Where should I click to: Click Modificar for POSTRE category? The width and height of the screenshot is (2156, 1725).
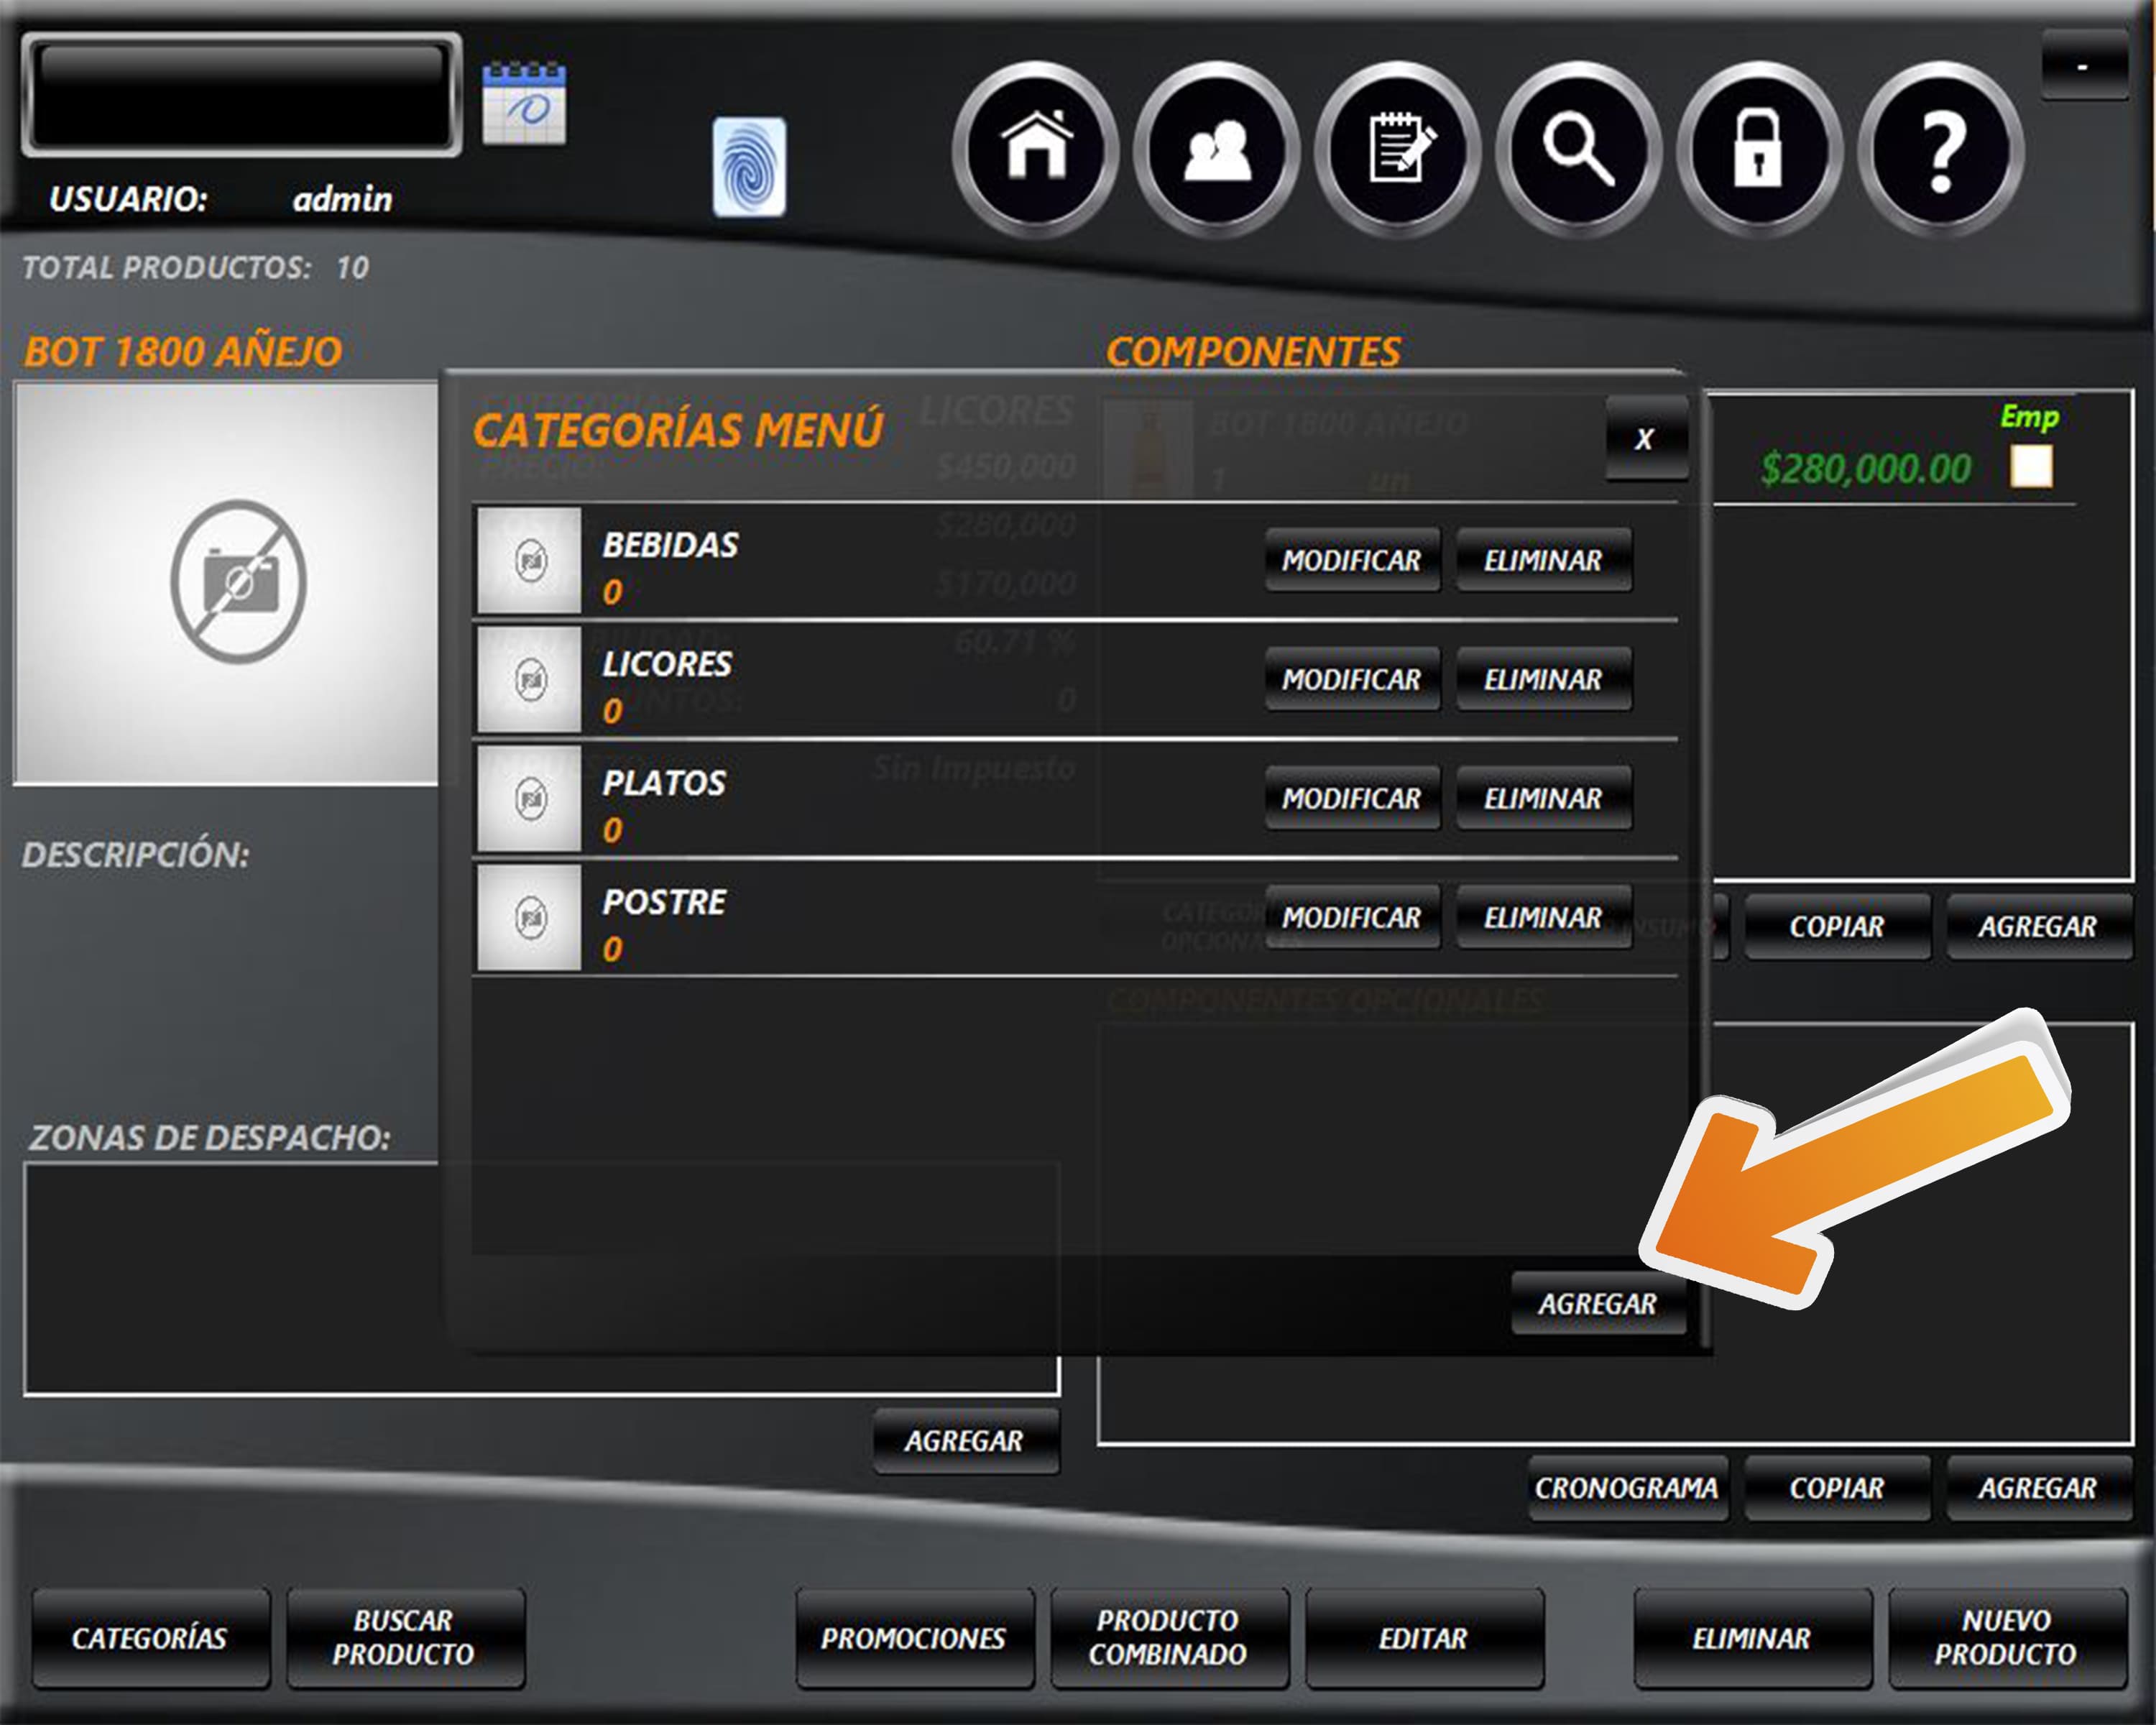click(1351, 917)
